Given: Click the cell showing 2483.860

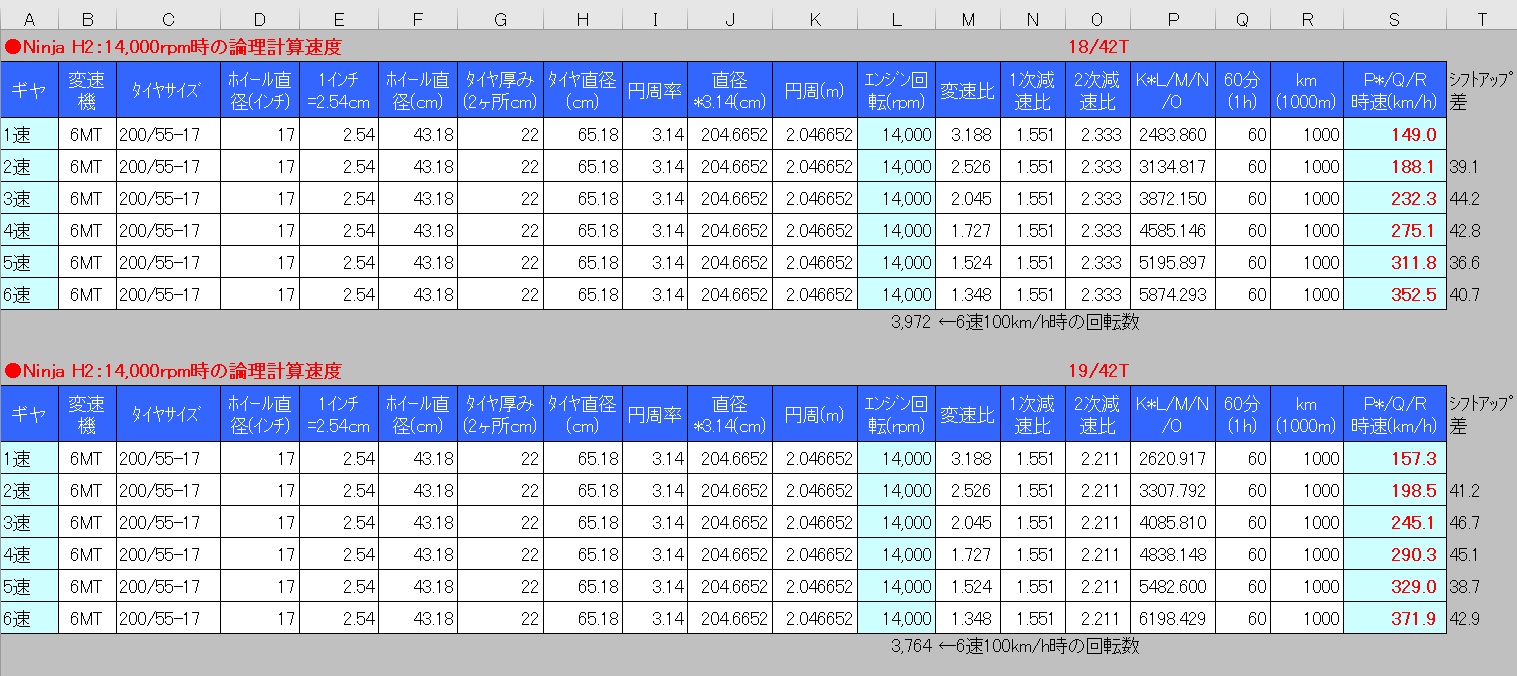Looking at the screenshot, I should [1172, 134].
